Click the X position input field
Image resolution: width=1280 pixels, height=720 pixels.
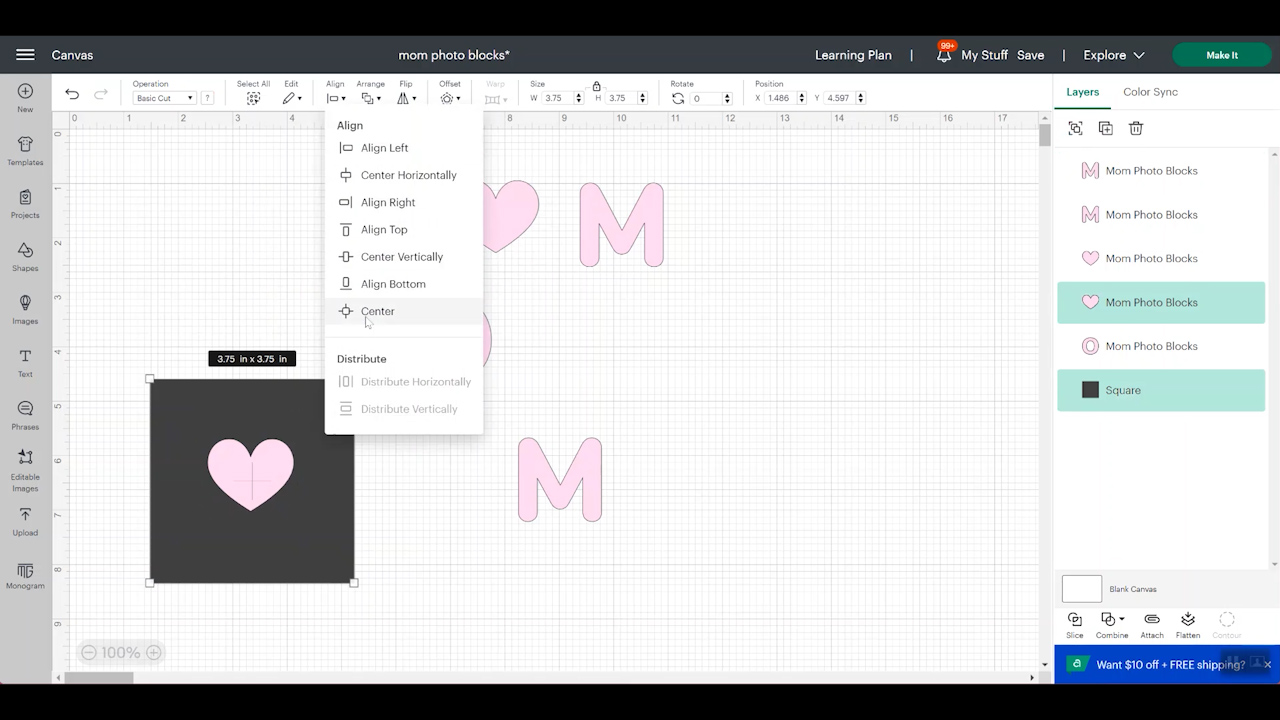point(780,98)
